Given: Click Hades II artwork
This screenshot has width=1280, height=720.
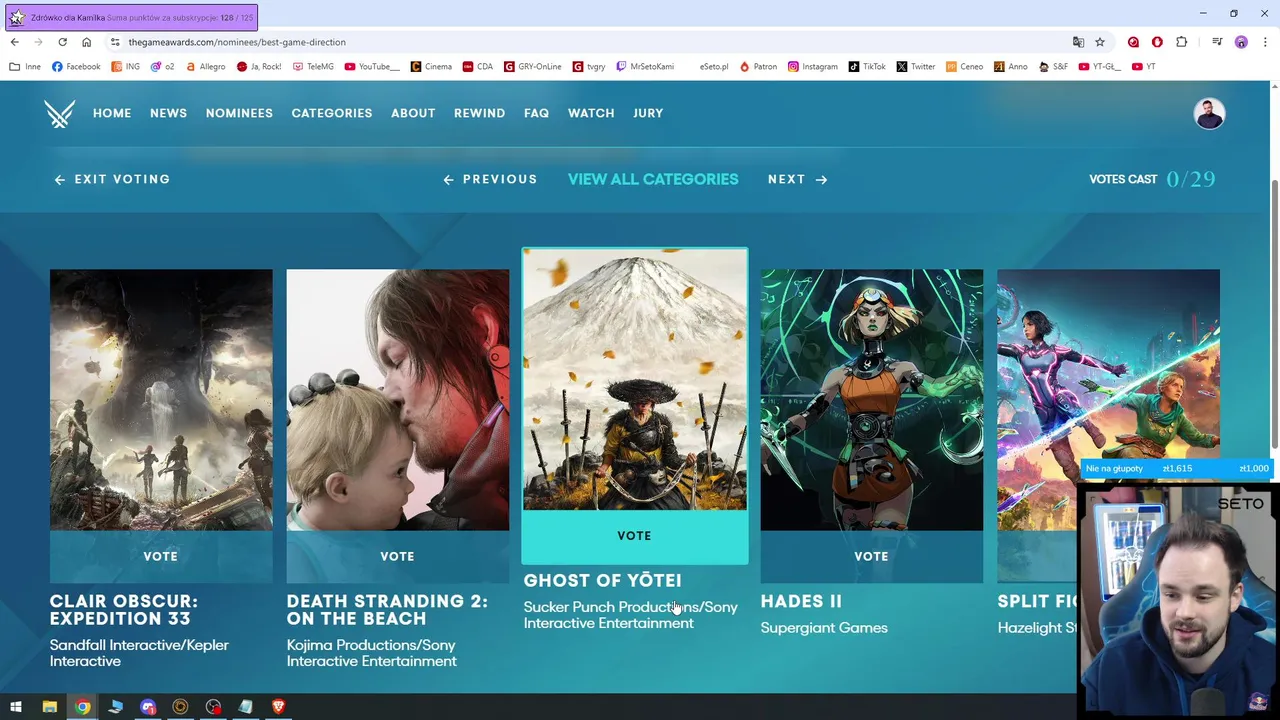Looking at the screenshot, I should click(x=871, y=400).
